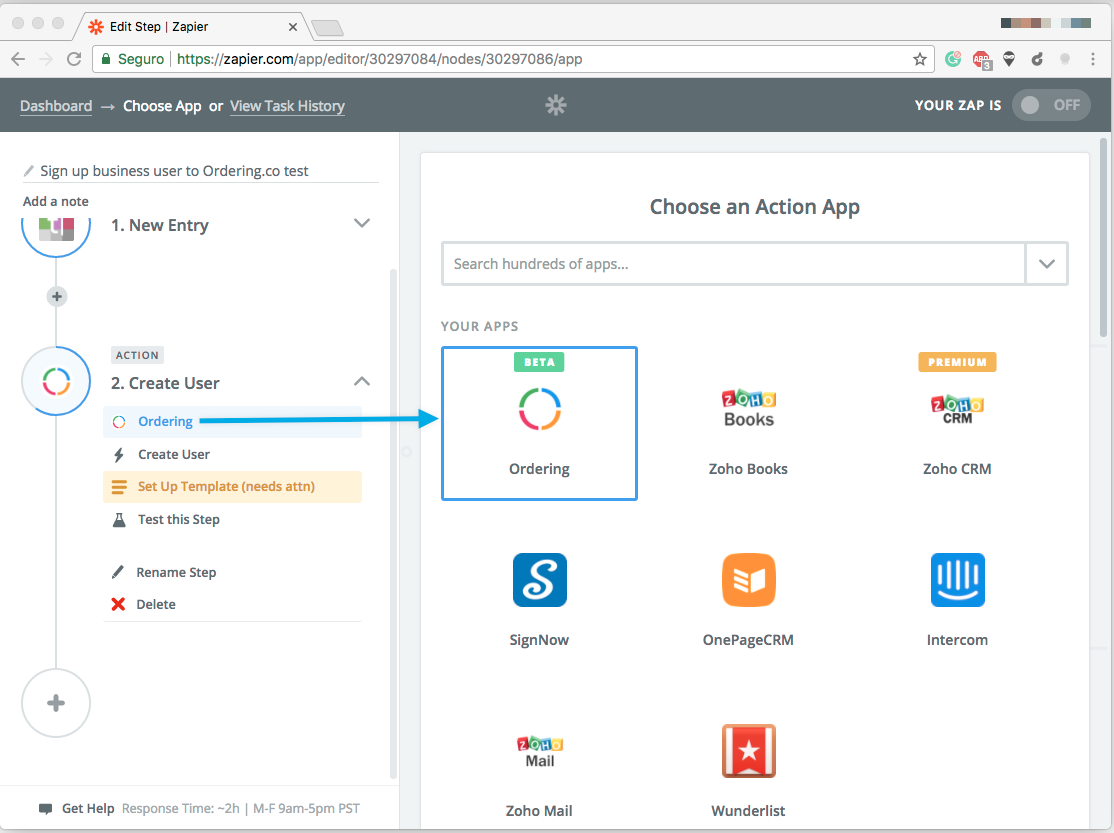This screenshot has height=833, width=1114.
Task: Reload the page in browser
Action: click(74, 59)
